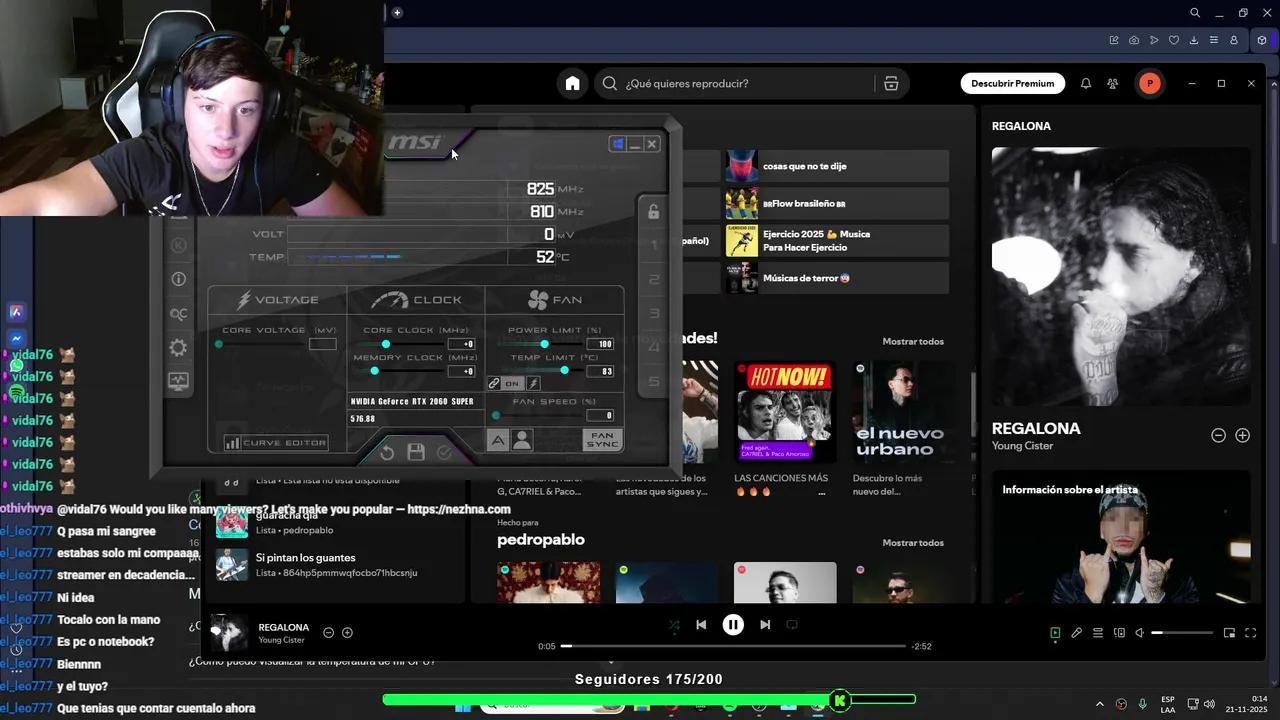Viewport: 1280px width, 720px height.
Task: Open MSI Afterburner info icon
Action: click(178, 279)
